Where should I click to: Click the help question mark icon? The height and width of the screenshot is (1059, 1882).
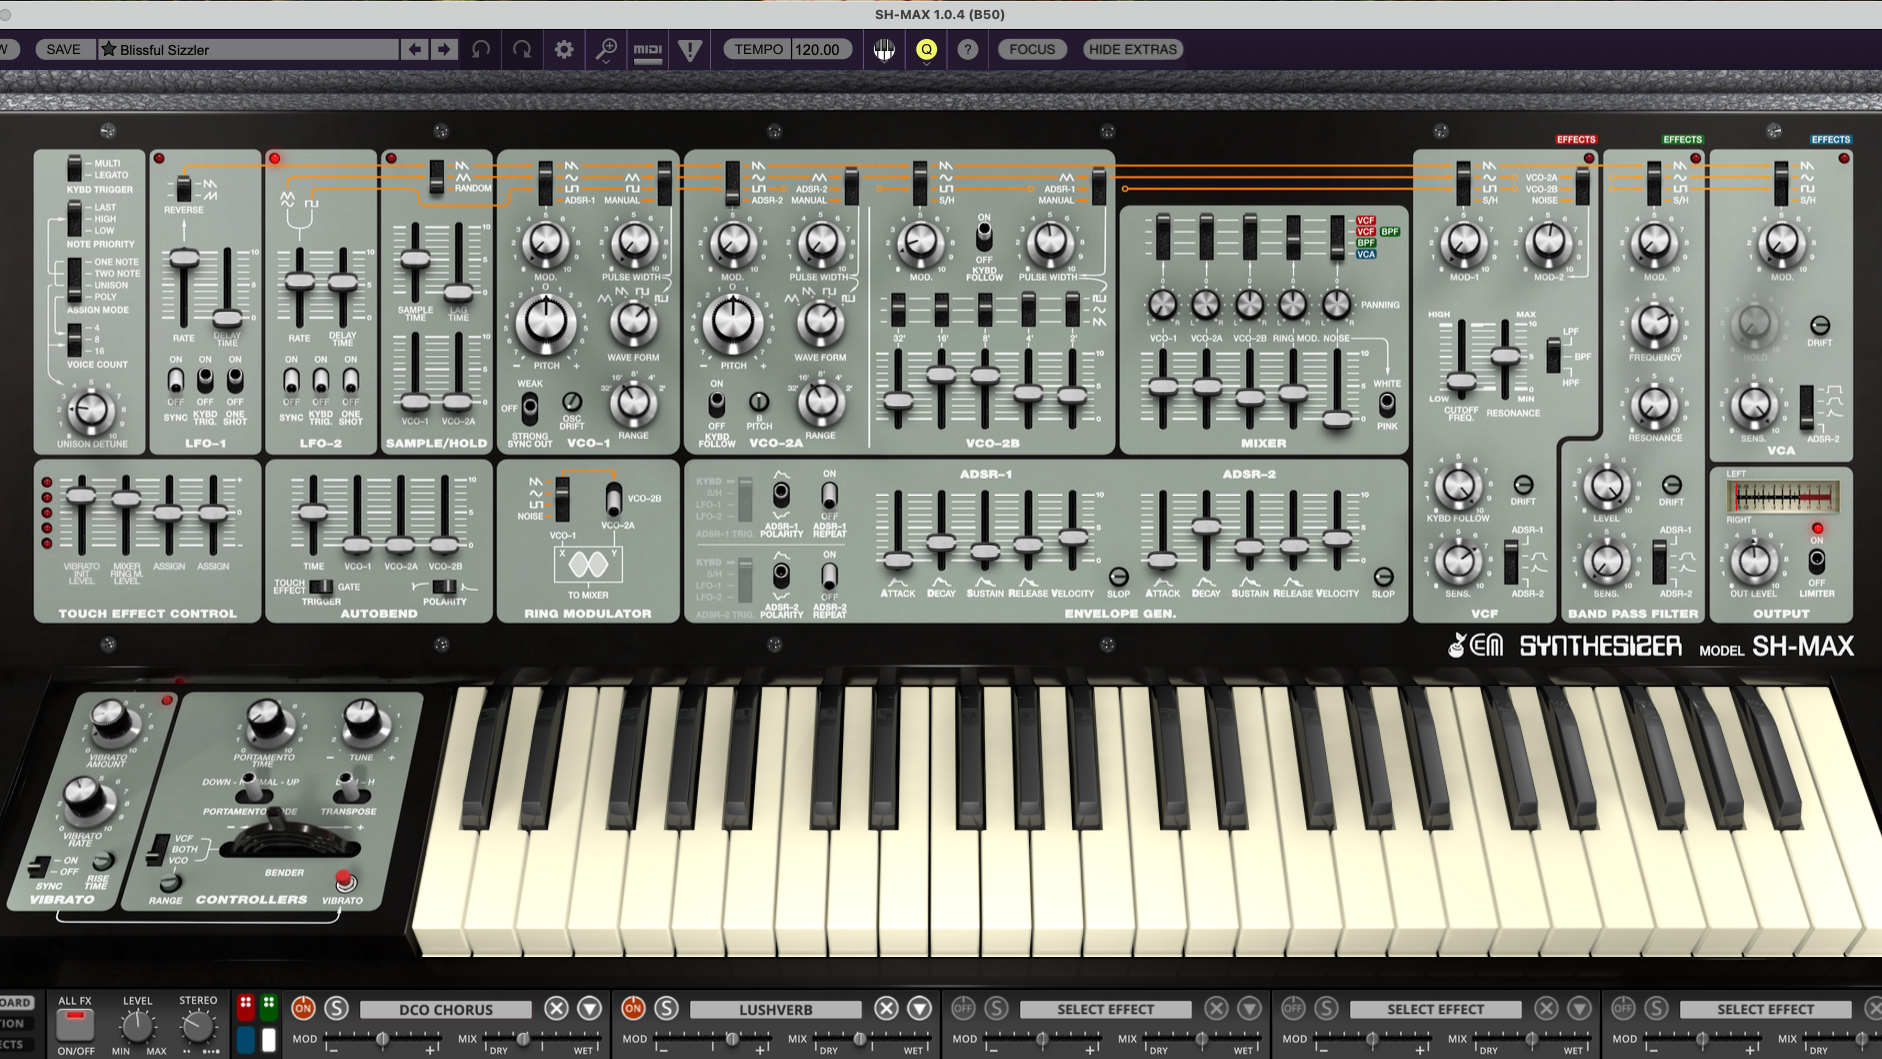pos(967,49)
